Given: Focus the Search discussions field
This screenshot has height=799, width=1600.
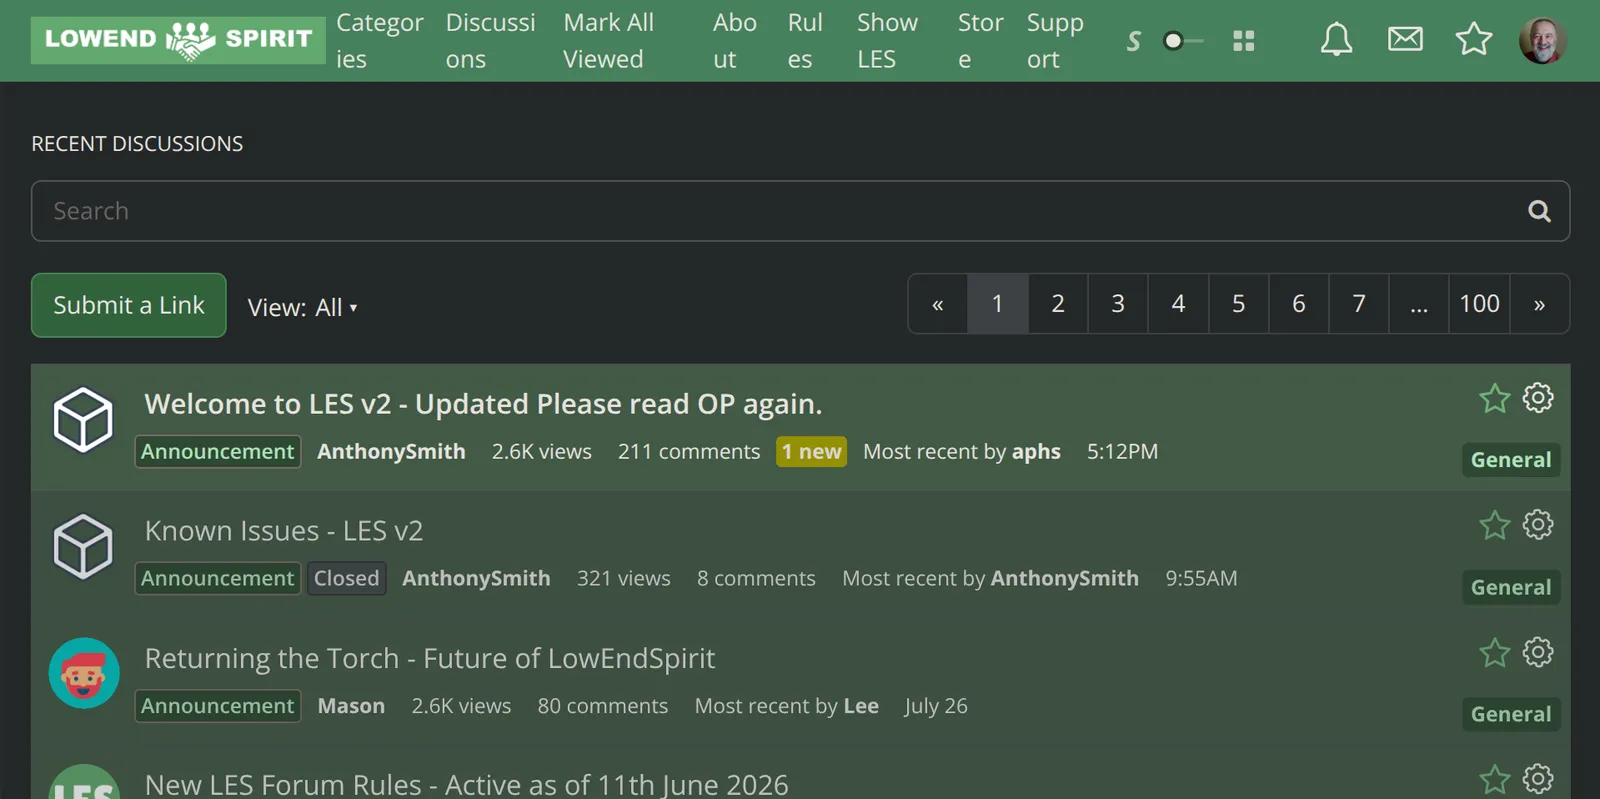Looking at the screenshot, I should pyautogui.click(x=800, y=211).
